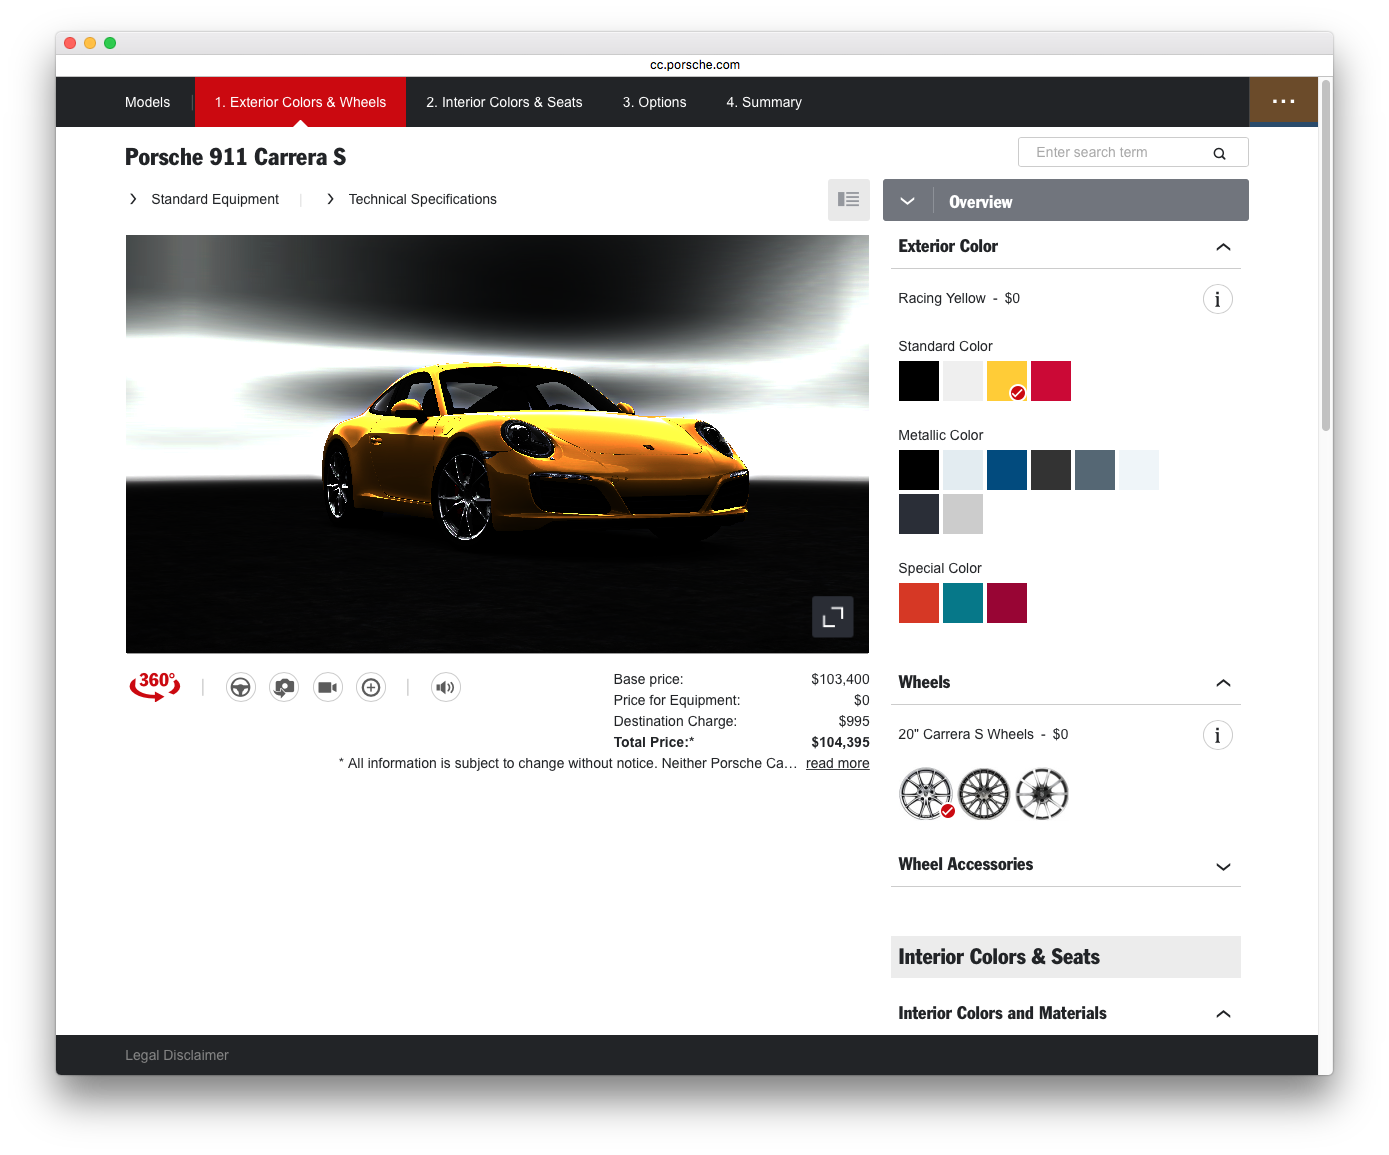Collapse the Exterior Color section
Viewport: 1389px width, 1155px height.
pyautogui.click(x=1223, y=247)
